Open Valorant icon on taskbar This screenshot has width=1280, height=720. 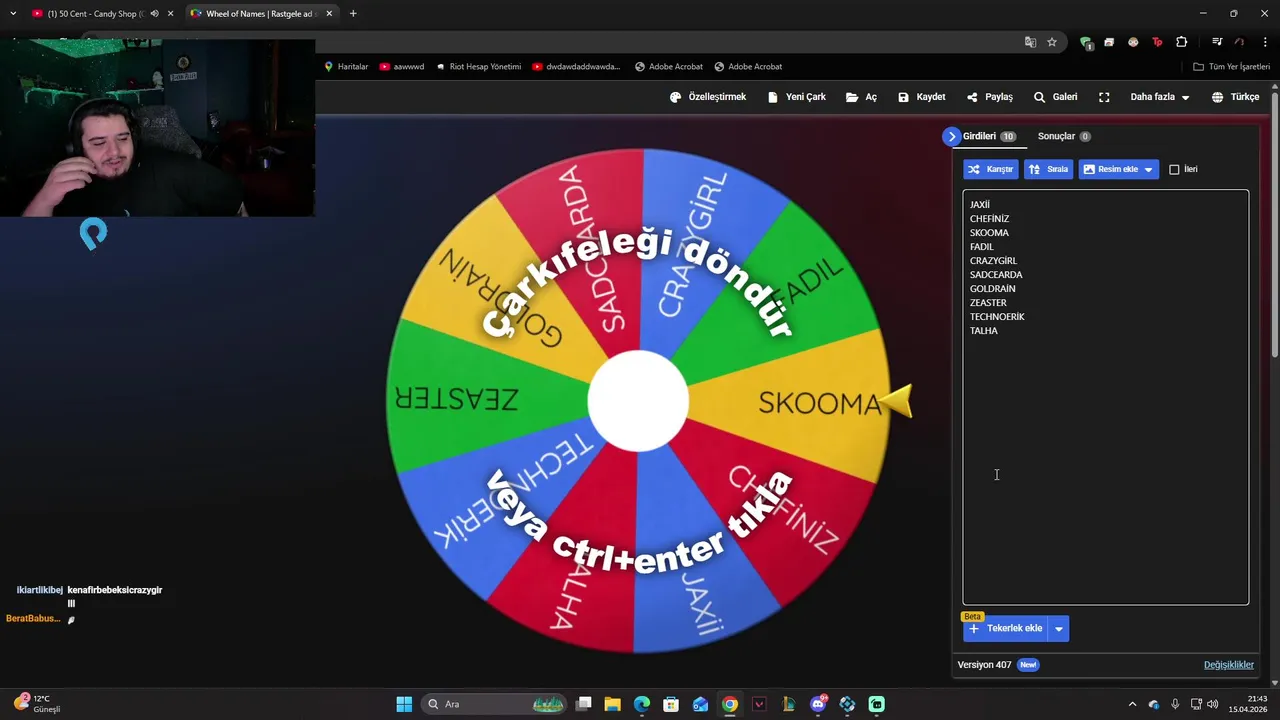[x=759, y=704]
